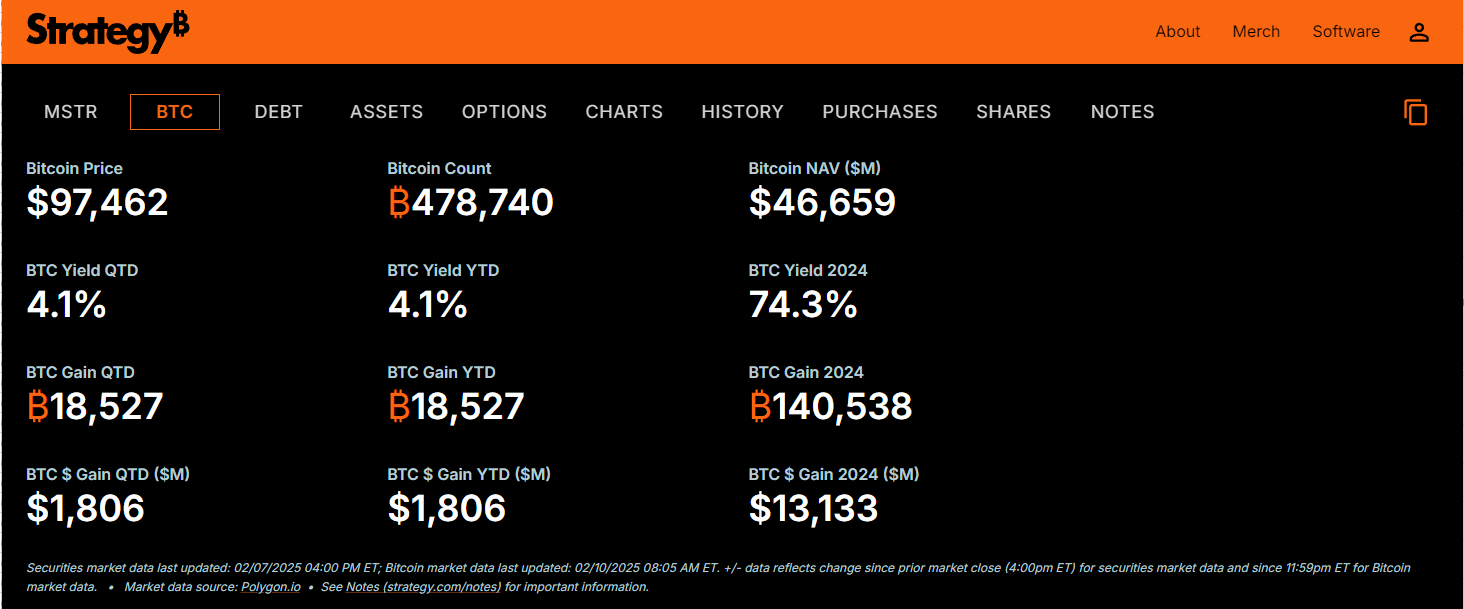Click the BTC $ Gain 2024 ($M) label
1464x609 pixels.
834,474
